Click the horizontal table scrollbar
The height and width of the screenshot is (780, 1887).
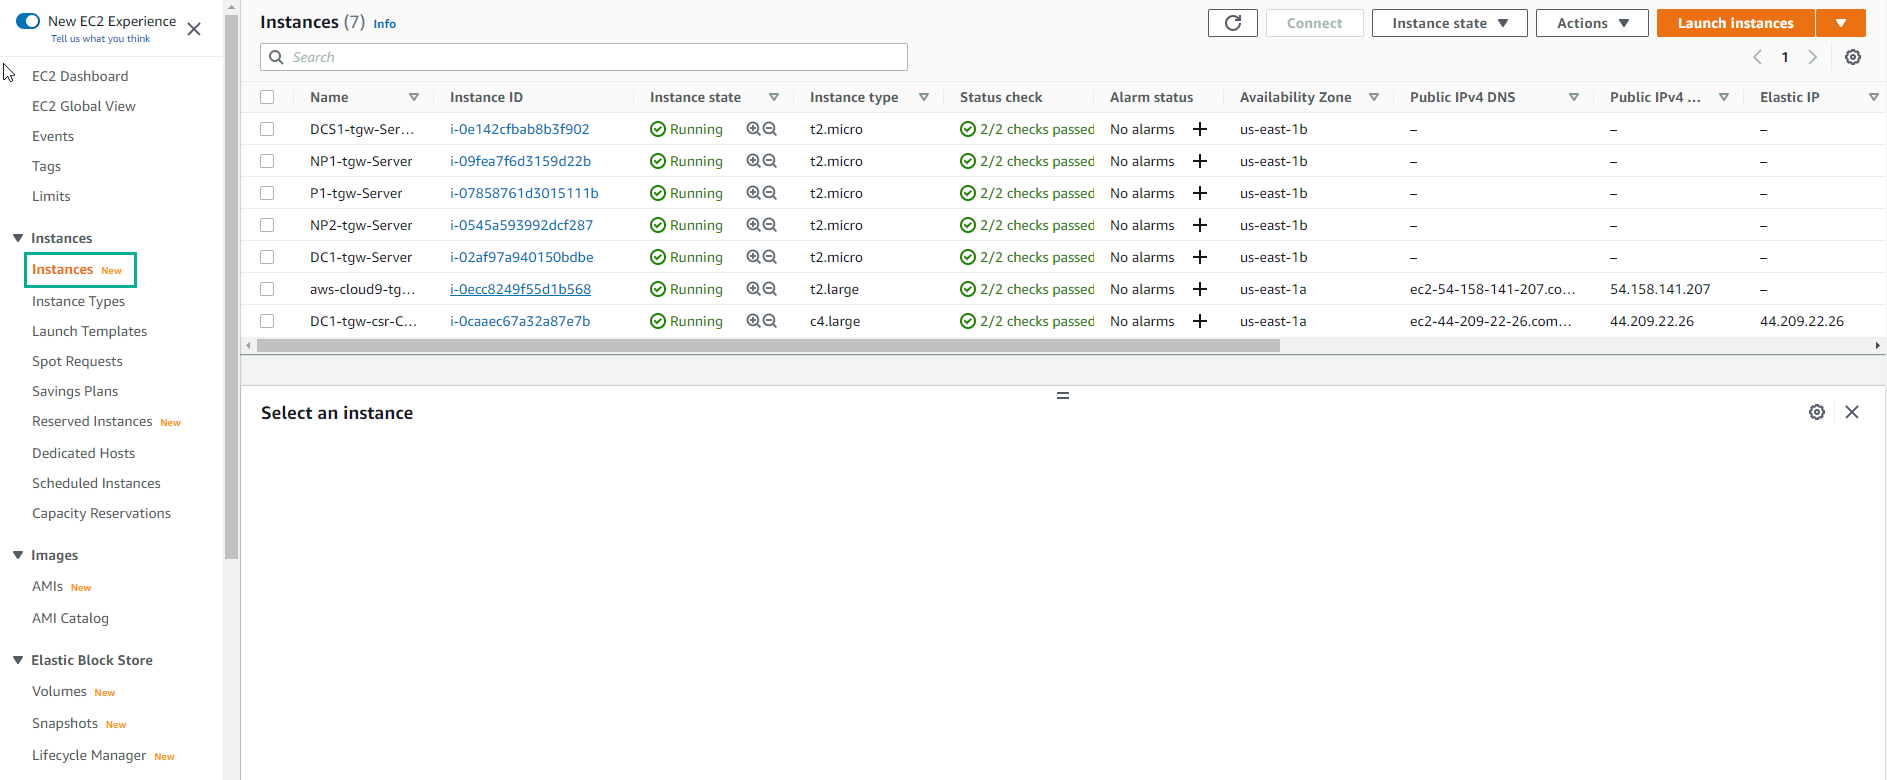pyautogui.click(x=768, y=345)
